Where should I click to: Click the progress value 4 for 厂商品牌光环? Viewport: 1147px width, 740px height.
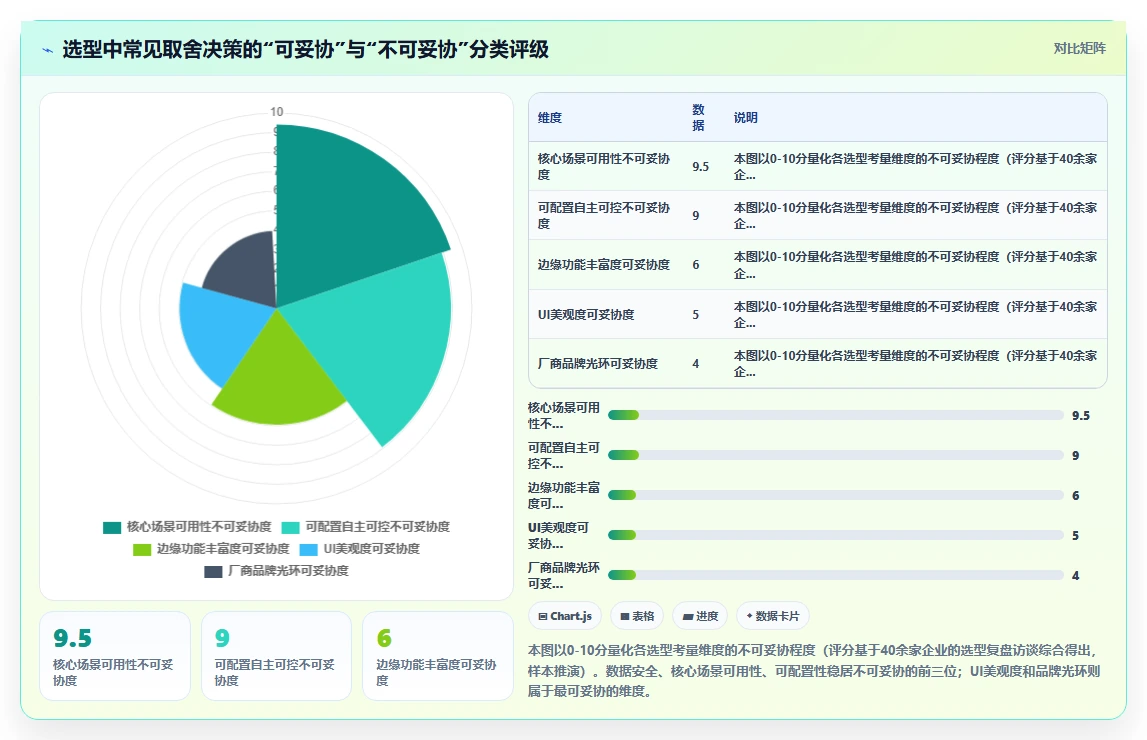coord(1075,575)
